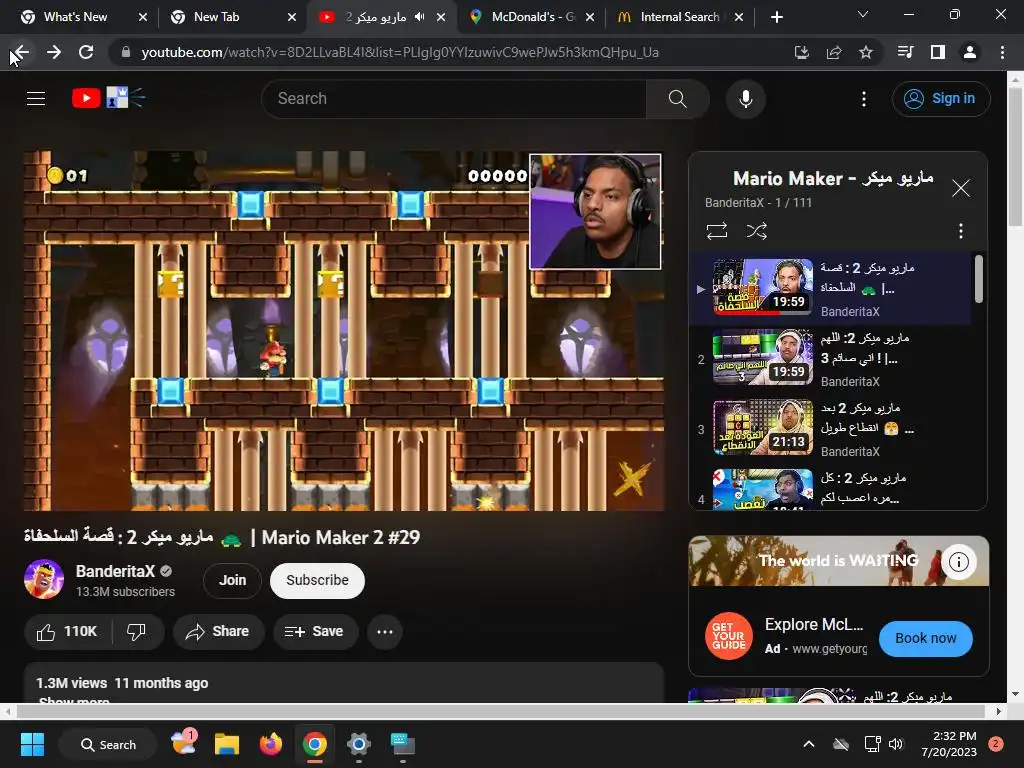Show hidden tray icons chevron

(808, 744)
